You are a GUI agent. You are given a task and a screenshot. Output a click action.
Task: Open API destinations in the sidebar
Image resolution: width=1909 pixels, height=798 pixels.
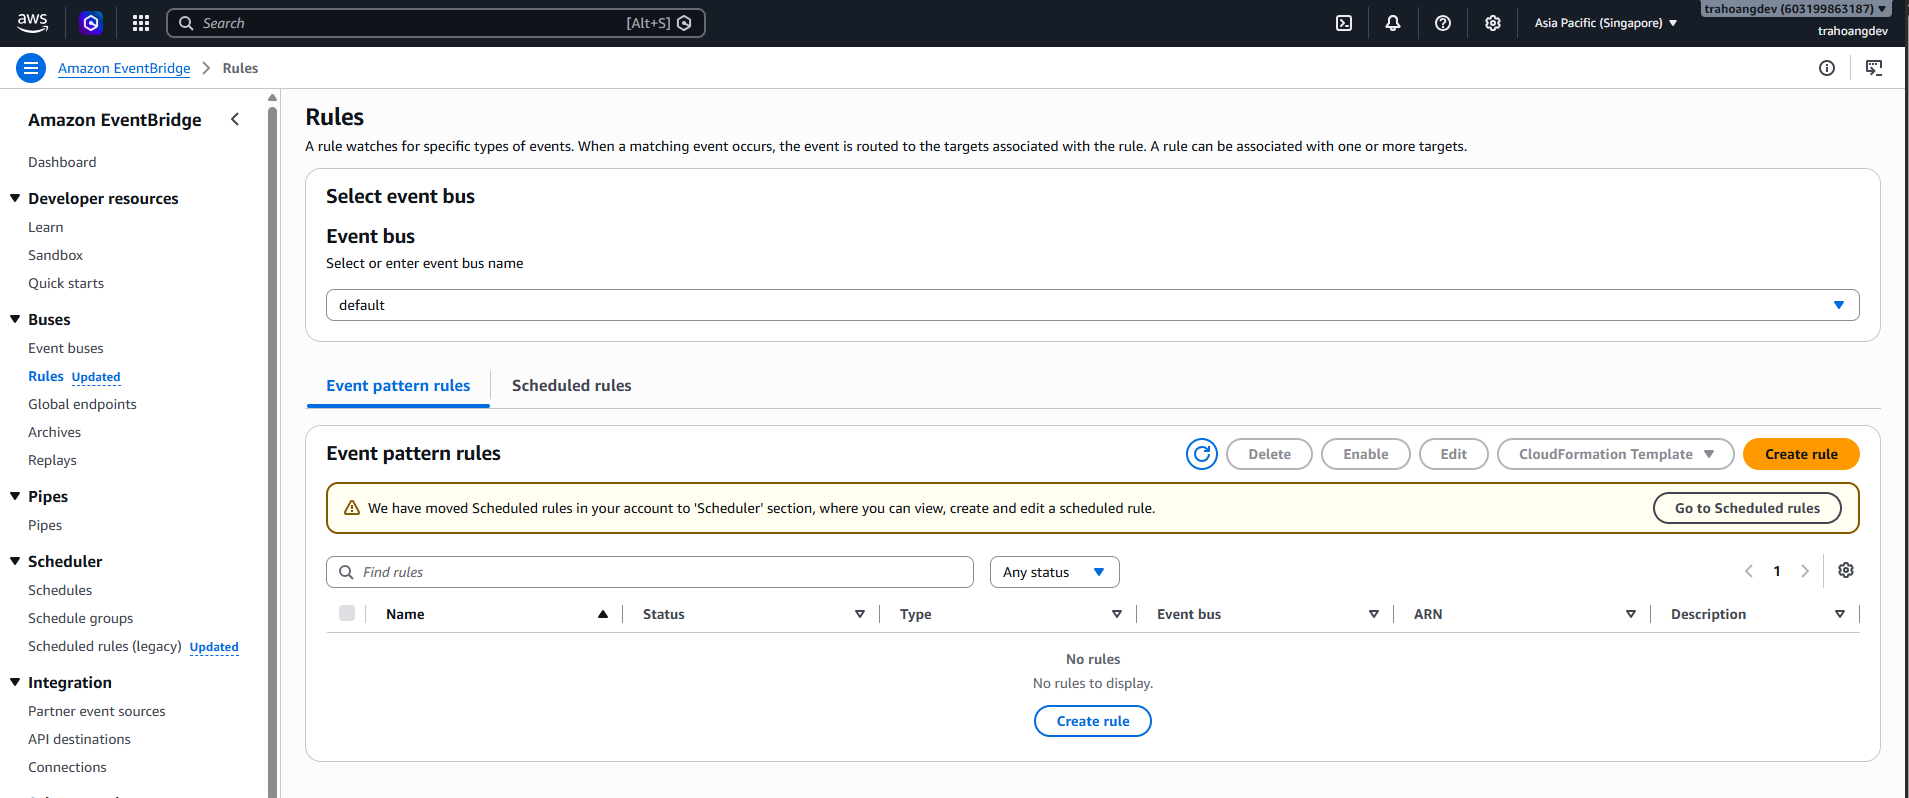(x=79, y=739)
